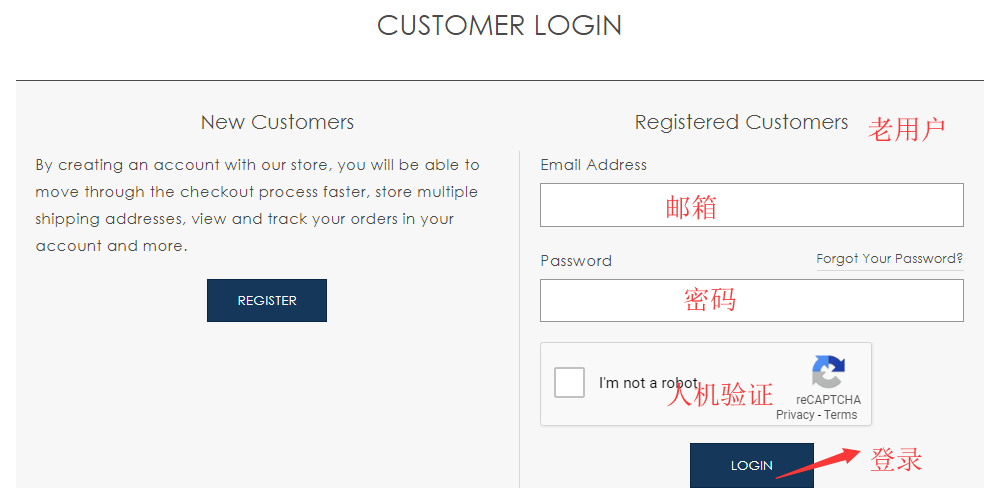Tick the I'm not a robot checkbox

coord(570,383)
